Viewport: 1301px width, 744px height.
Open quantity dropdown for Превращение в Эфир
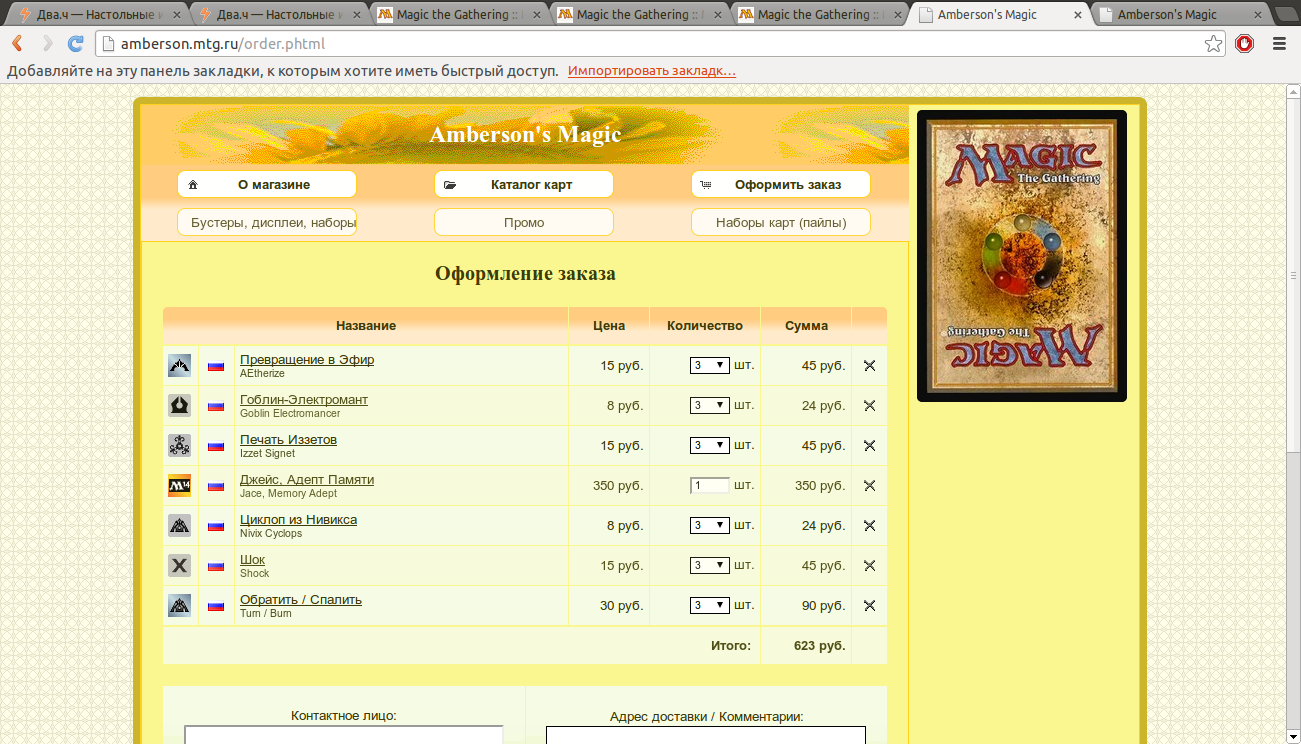pyautogui.click(x=709, y=366)
